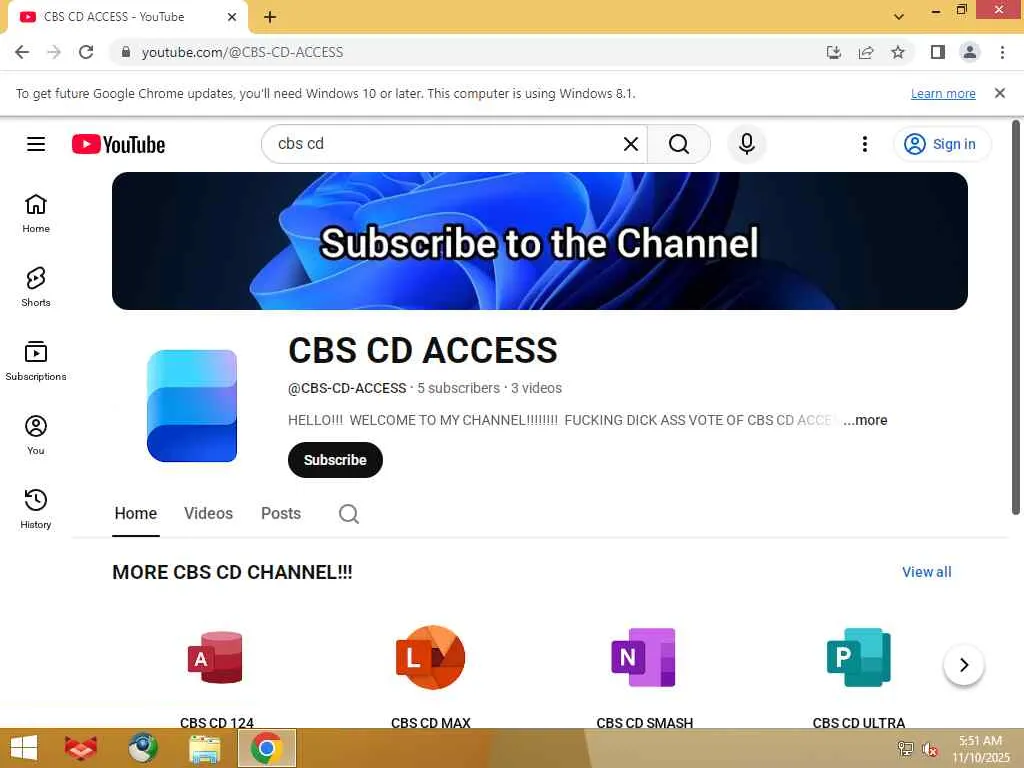
Task: Click the channel banner image
Action: click(x=539, y=241)
